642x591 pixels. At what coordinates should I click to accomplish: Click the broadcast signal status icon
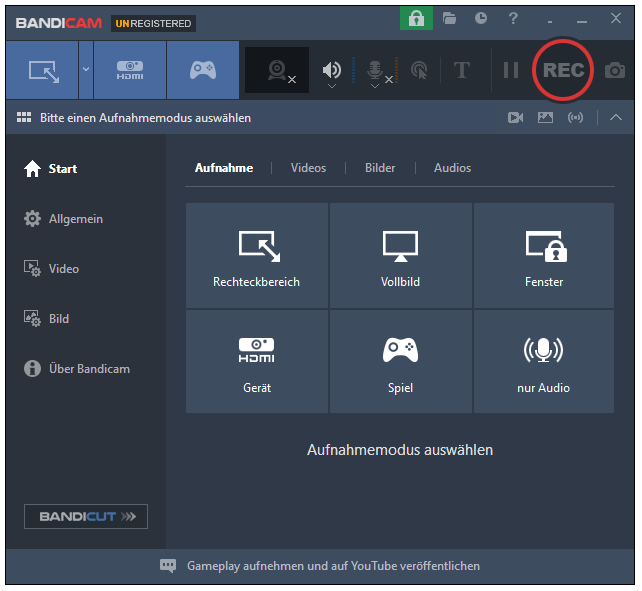(575, 118)
